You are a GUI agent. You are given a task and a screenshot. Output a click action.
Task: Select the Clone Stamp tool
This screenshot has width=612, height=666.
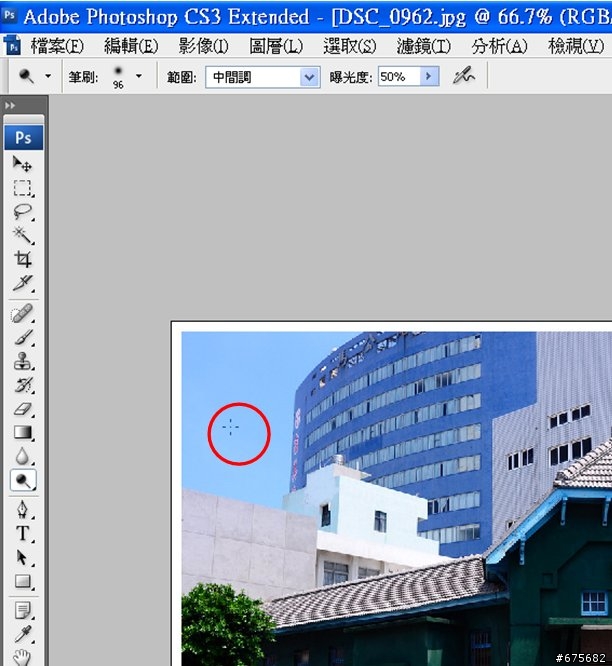pos(22,361)
